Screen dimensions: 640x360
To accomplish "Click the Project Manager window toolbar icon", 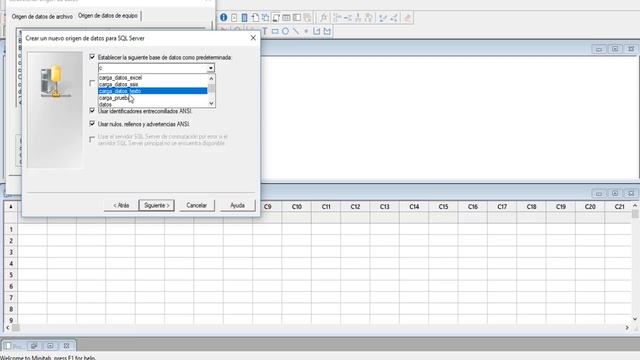I will tap(276, 18).
